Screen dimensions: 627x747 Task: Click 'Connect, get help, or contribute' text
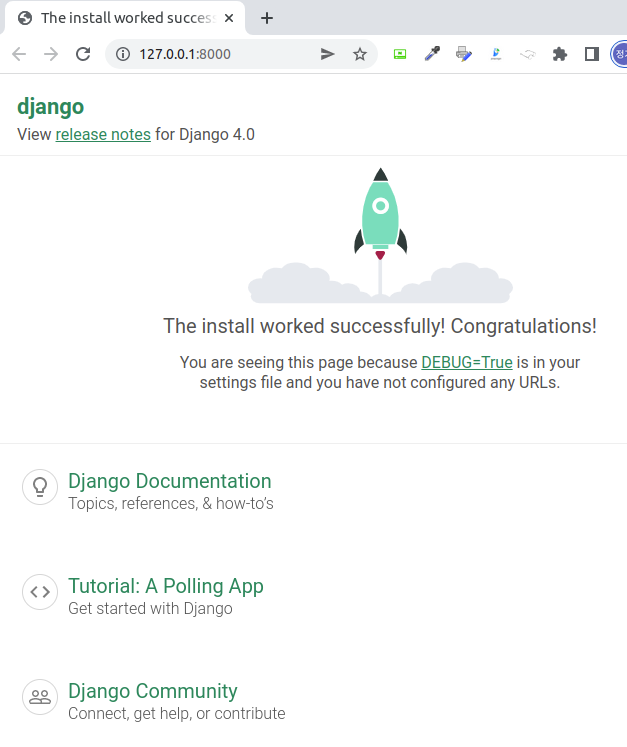pyautogui.click(x=177, y=714)
